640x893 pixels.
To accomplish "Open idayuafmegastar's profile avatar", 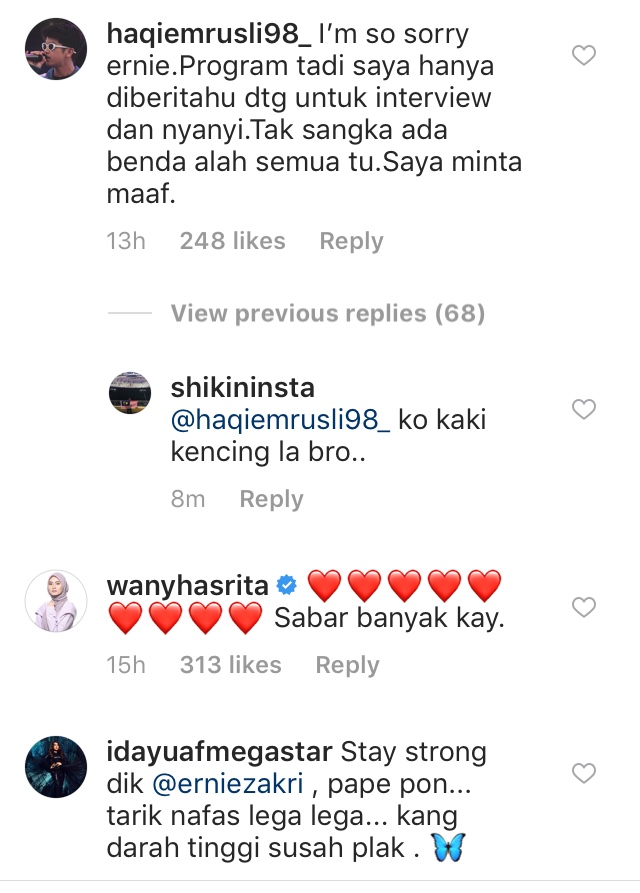I will 56,767.
